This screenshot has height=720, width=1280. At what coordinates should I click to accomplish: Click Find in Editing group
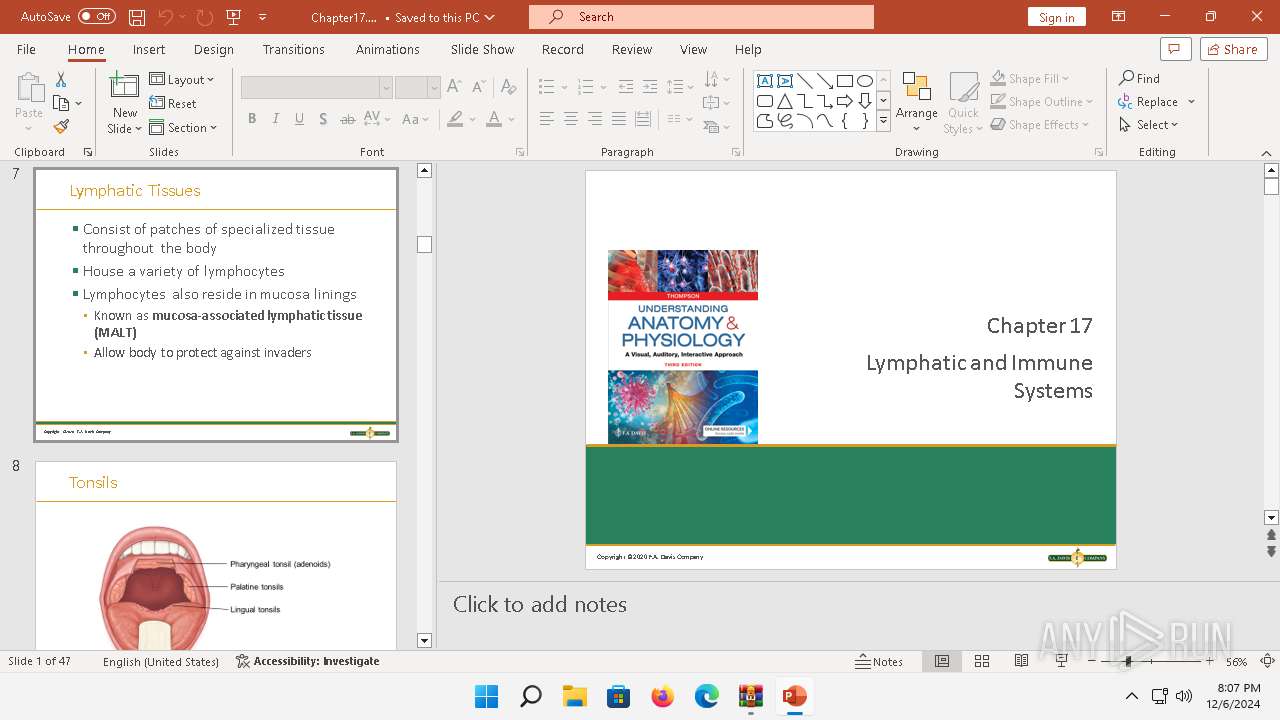[x=1140, y=78]
